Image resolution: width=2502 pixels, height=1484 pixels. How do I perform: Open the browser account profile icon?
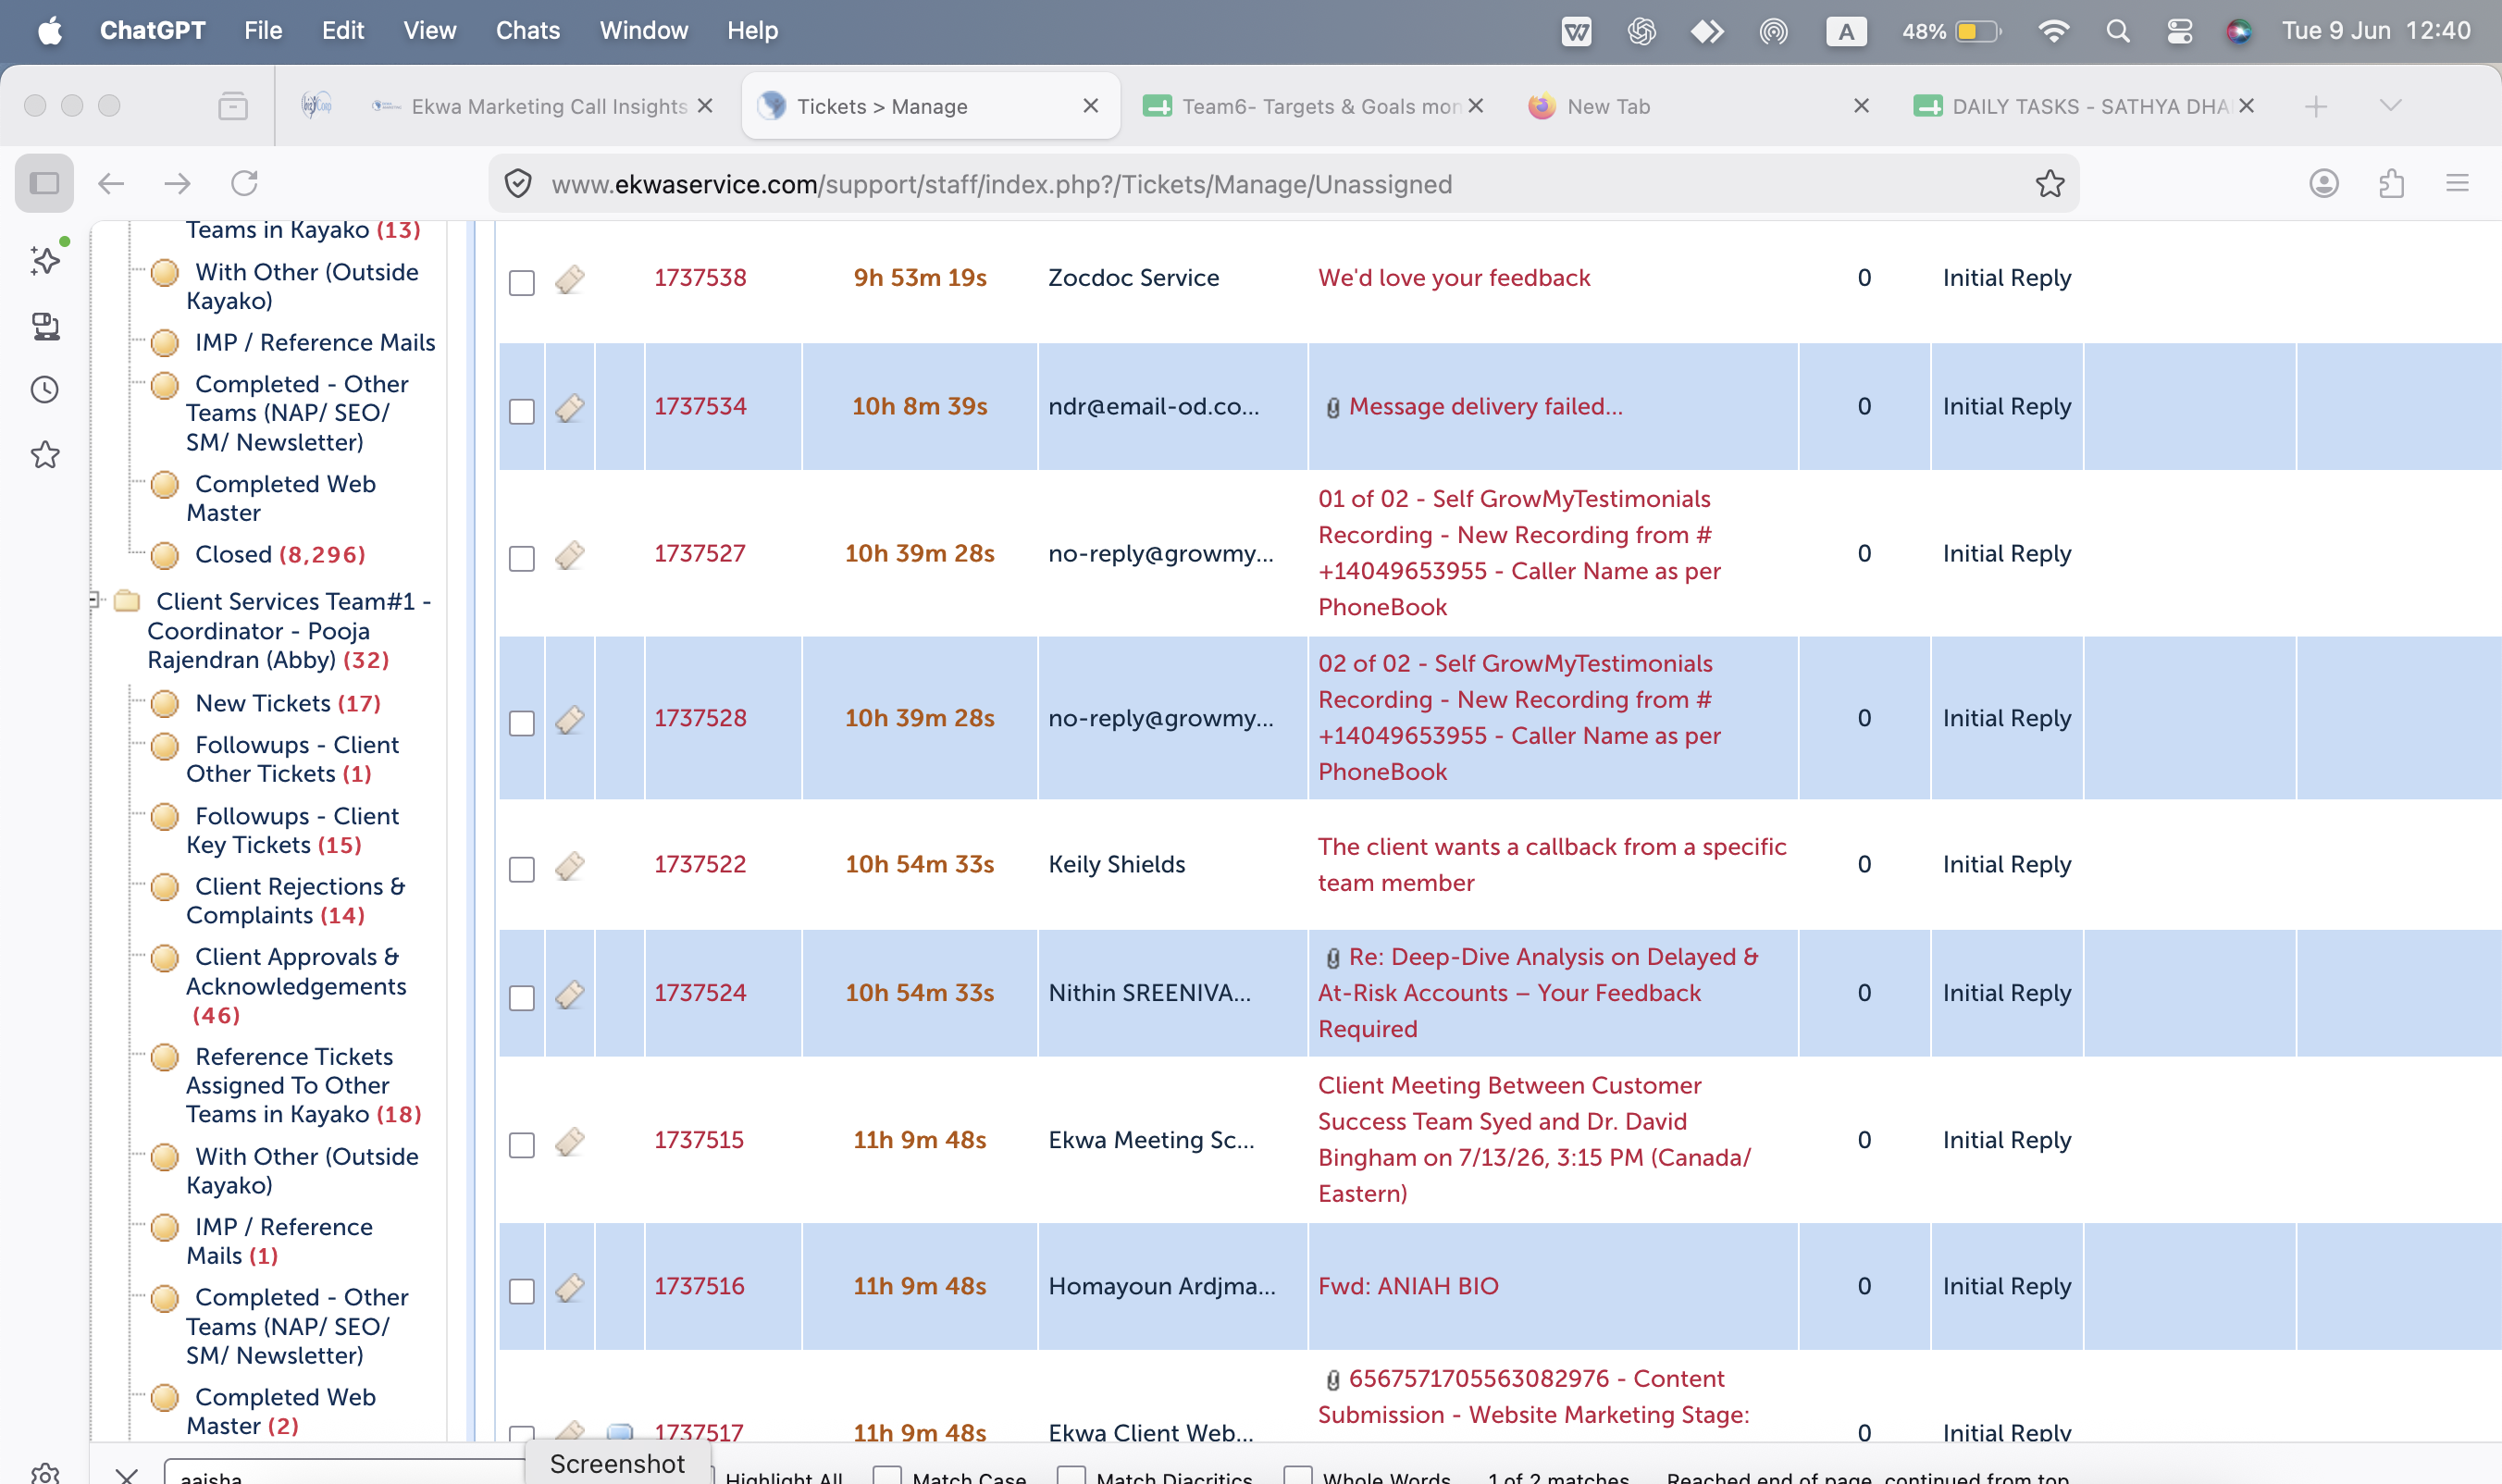click(x=2323, y=183)
